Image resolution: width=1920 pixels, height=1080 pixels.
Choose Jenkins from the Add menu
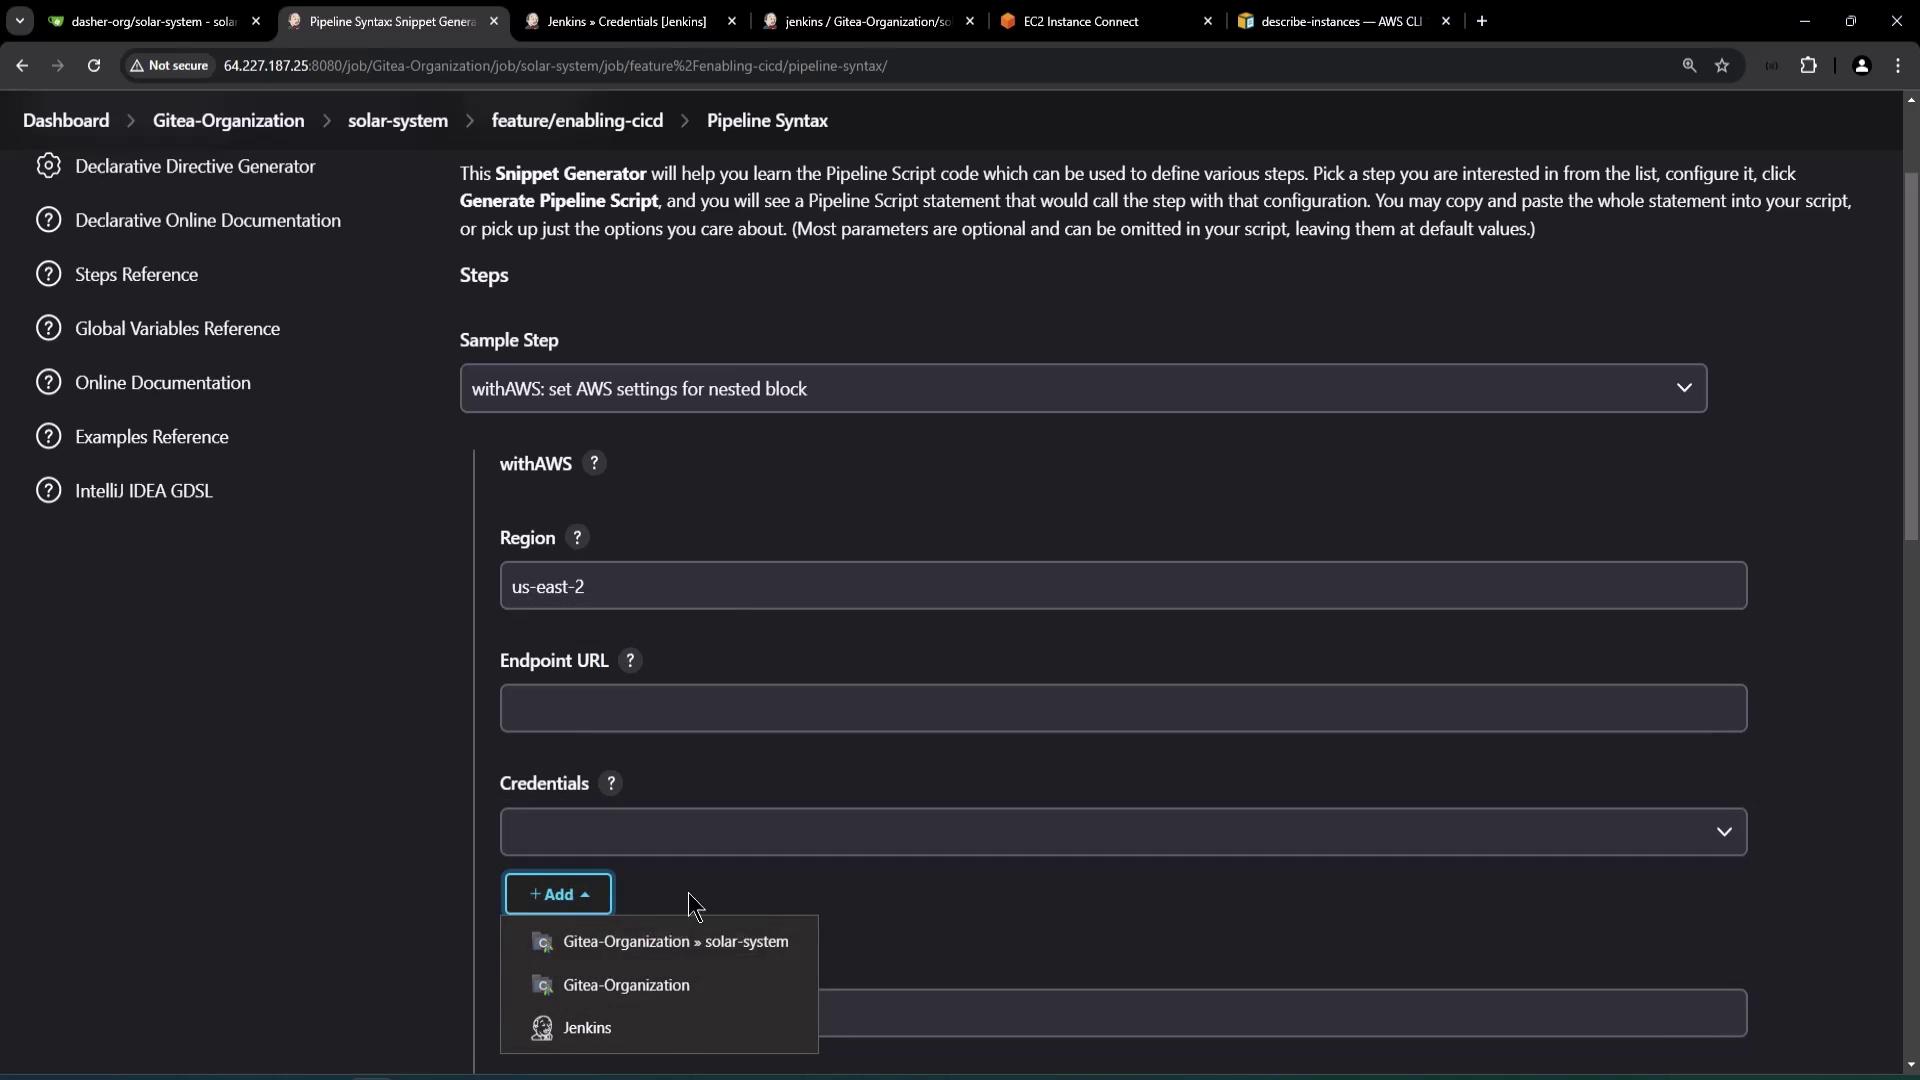(x=587, y=1028)
